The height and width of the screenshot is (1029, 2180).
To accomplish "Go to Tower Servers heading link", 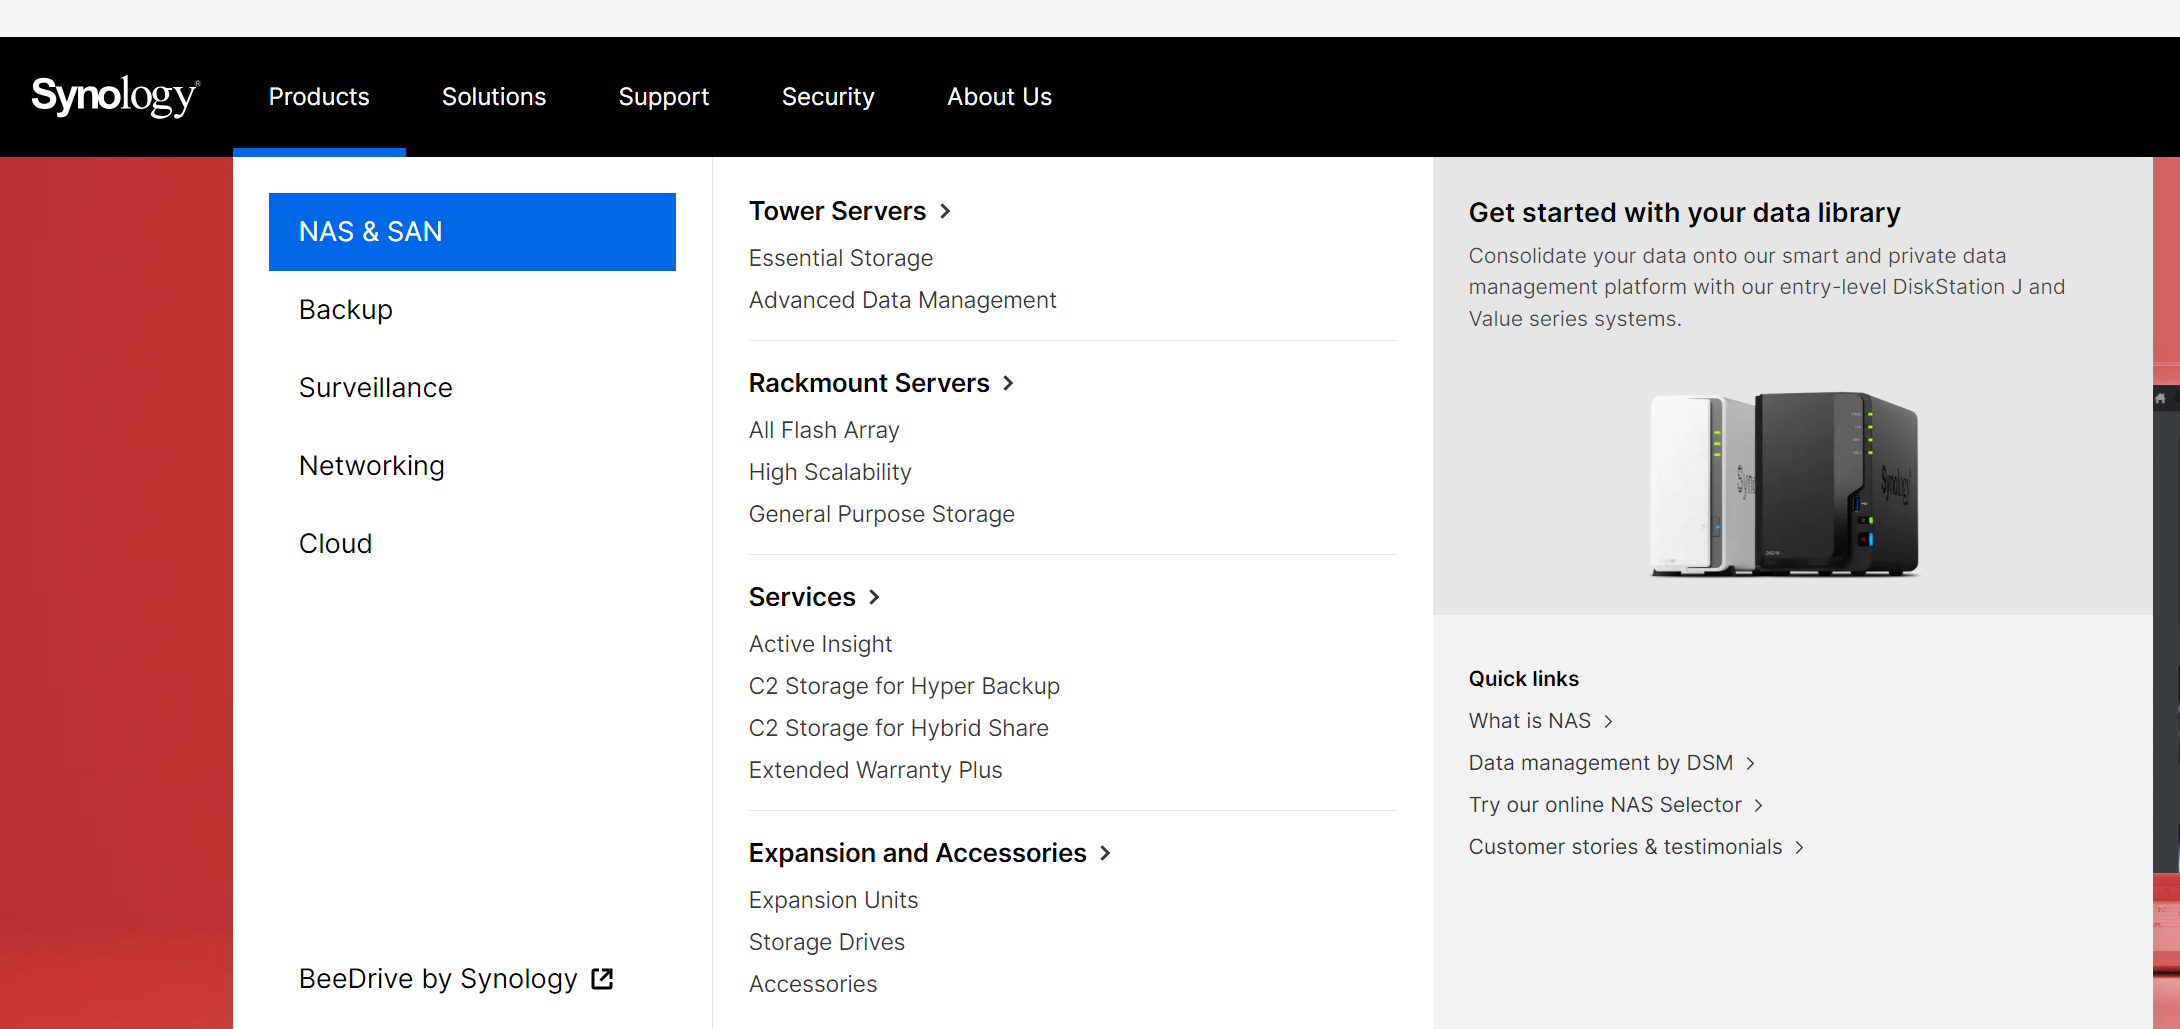I will [x=838, y=211].
